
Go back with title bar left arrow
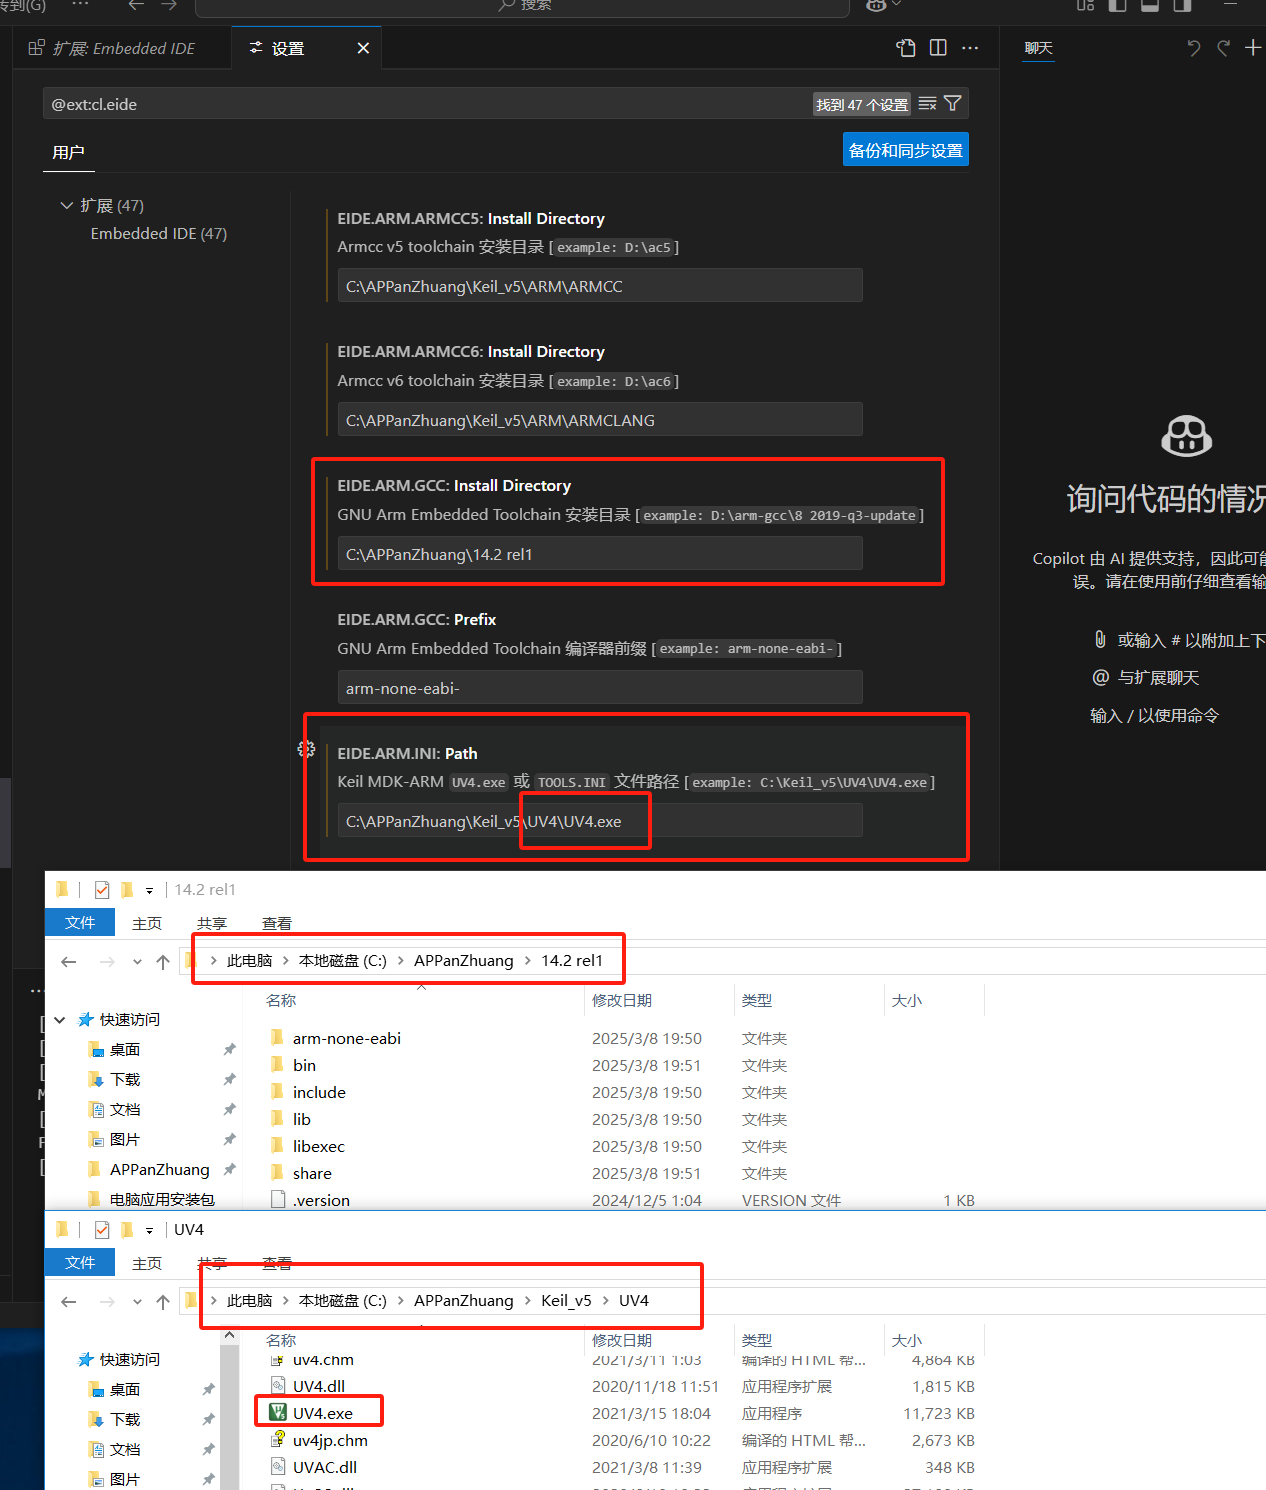coord(136,5)
